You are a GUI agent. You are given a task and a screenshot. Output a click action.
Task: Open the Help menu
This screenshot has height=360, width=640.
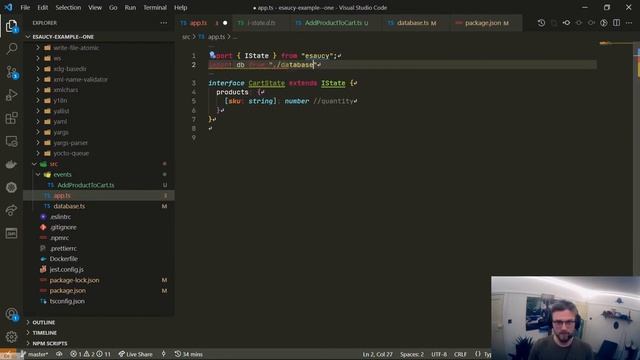click(180, 7)
